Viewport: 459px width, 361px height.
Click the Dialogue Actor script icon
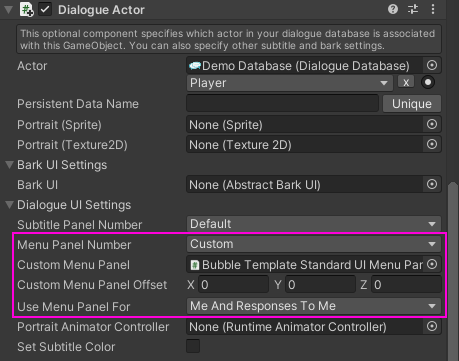point(27,9)
